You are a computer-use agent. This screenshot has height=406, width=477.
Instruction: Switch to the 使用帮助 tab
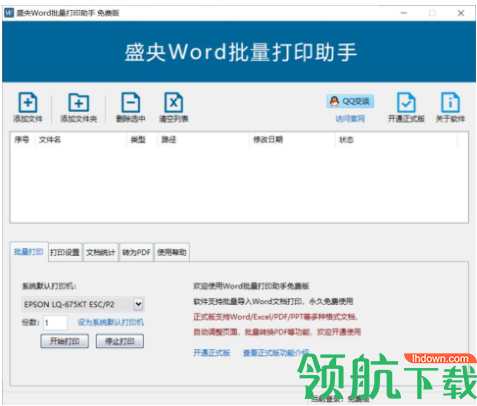click(x=172, y=252)
